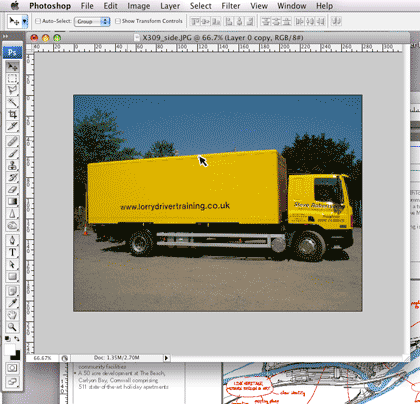Image resolution: width=420 pixels, height=404 pixels.
Task: Open the Photoshop application menu
Action: point(50,6)
